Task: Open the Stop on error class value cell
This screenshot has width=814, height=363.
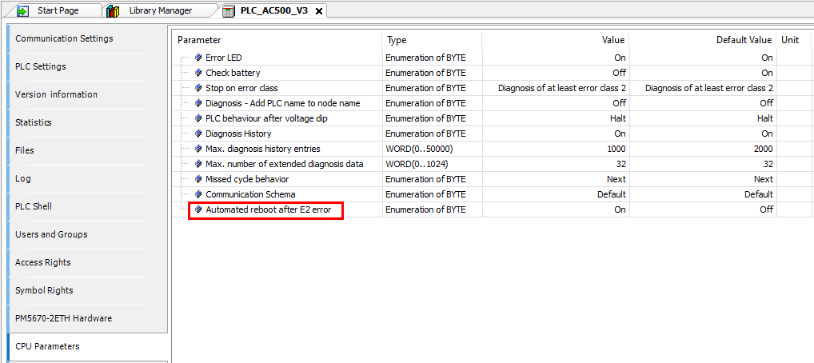Action: click(x=555, y=88)
